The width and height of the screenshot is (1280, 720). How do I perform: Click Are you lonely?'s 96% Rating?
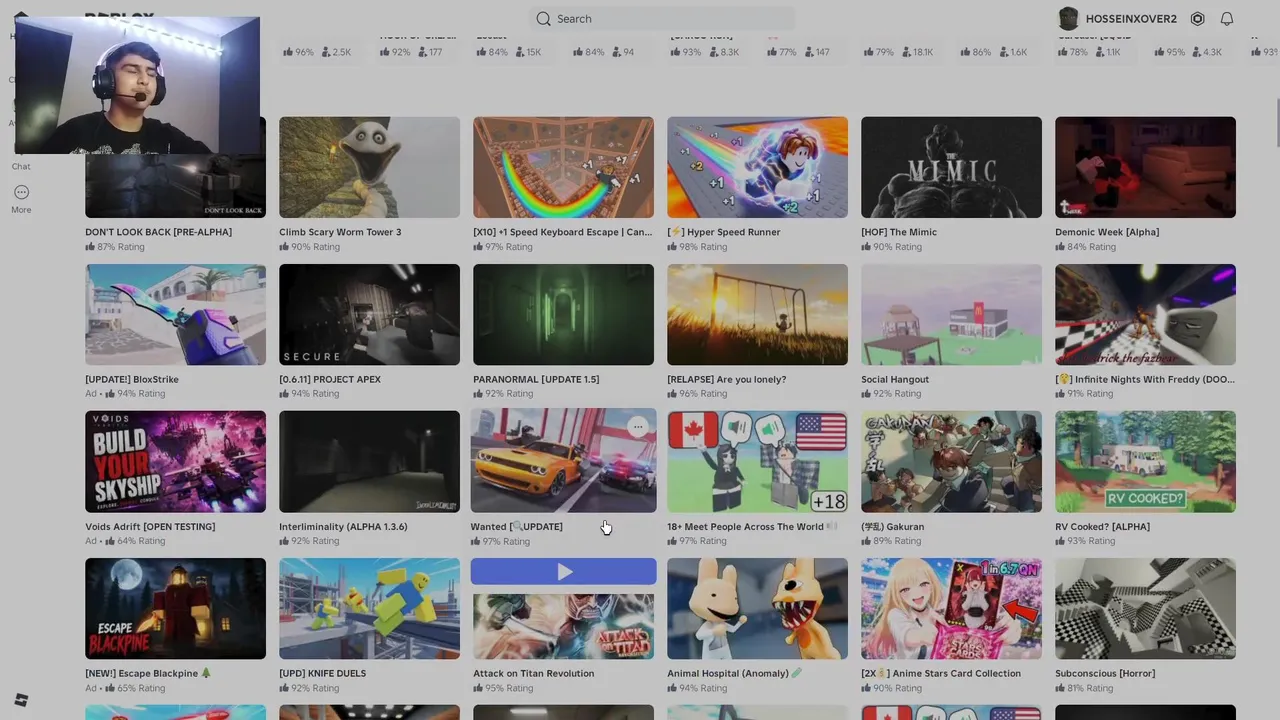(x=697, y=394)
